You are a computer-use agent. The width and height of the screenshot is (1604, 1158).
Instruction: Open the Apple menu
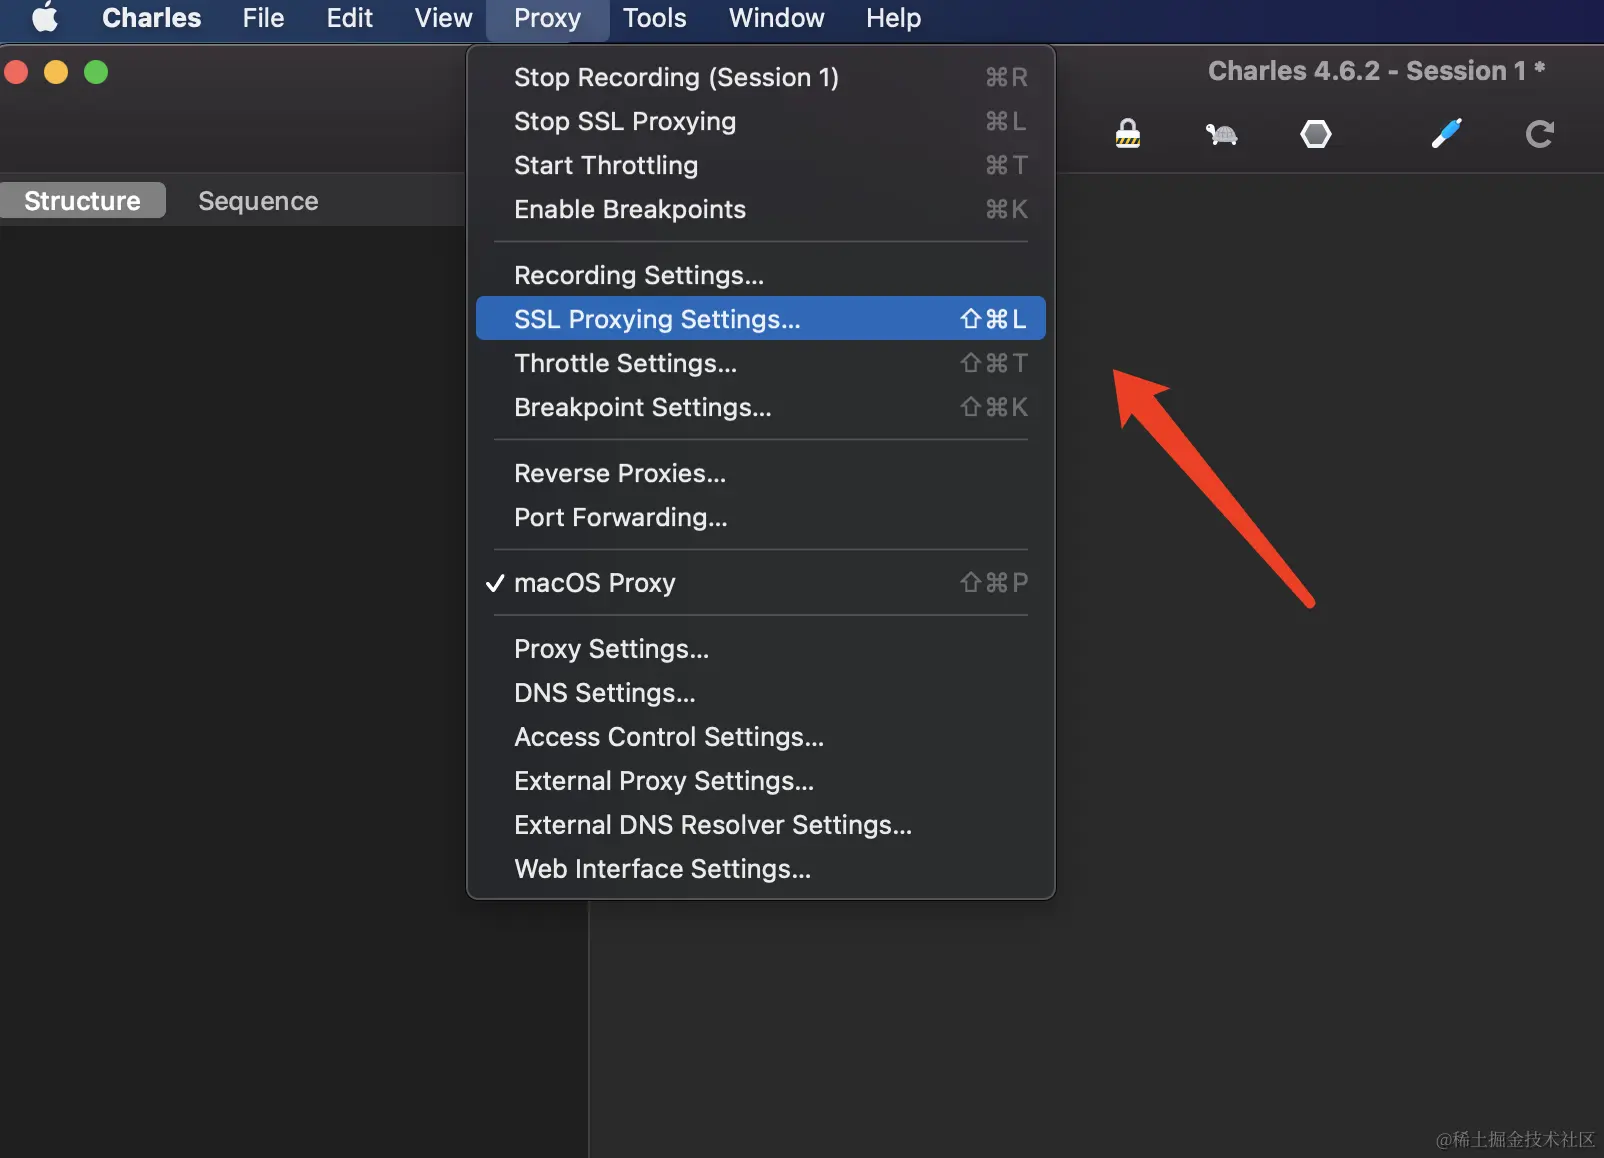pyautogui.click(x=45, y=18)
